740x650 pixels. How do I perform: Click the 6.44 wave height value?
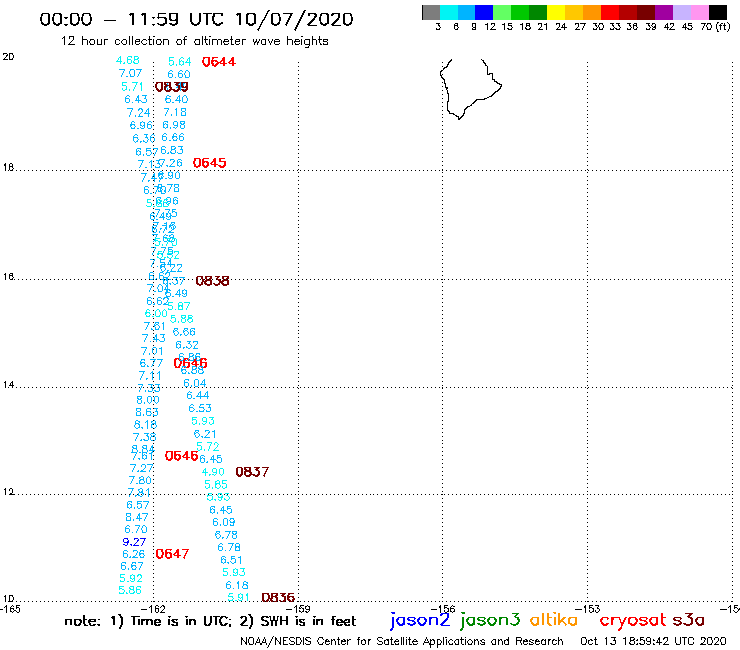tap(198, 395)
